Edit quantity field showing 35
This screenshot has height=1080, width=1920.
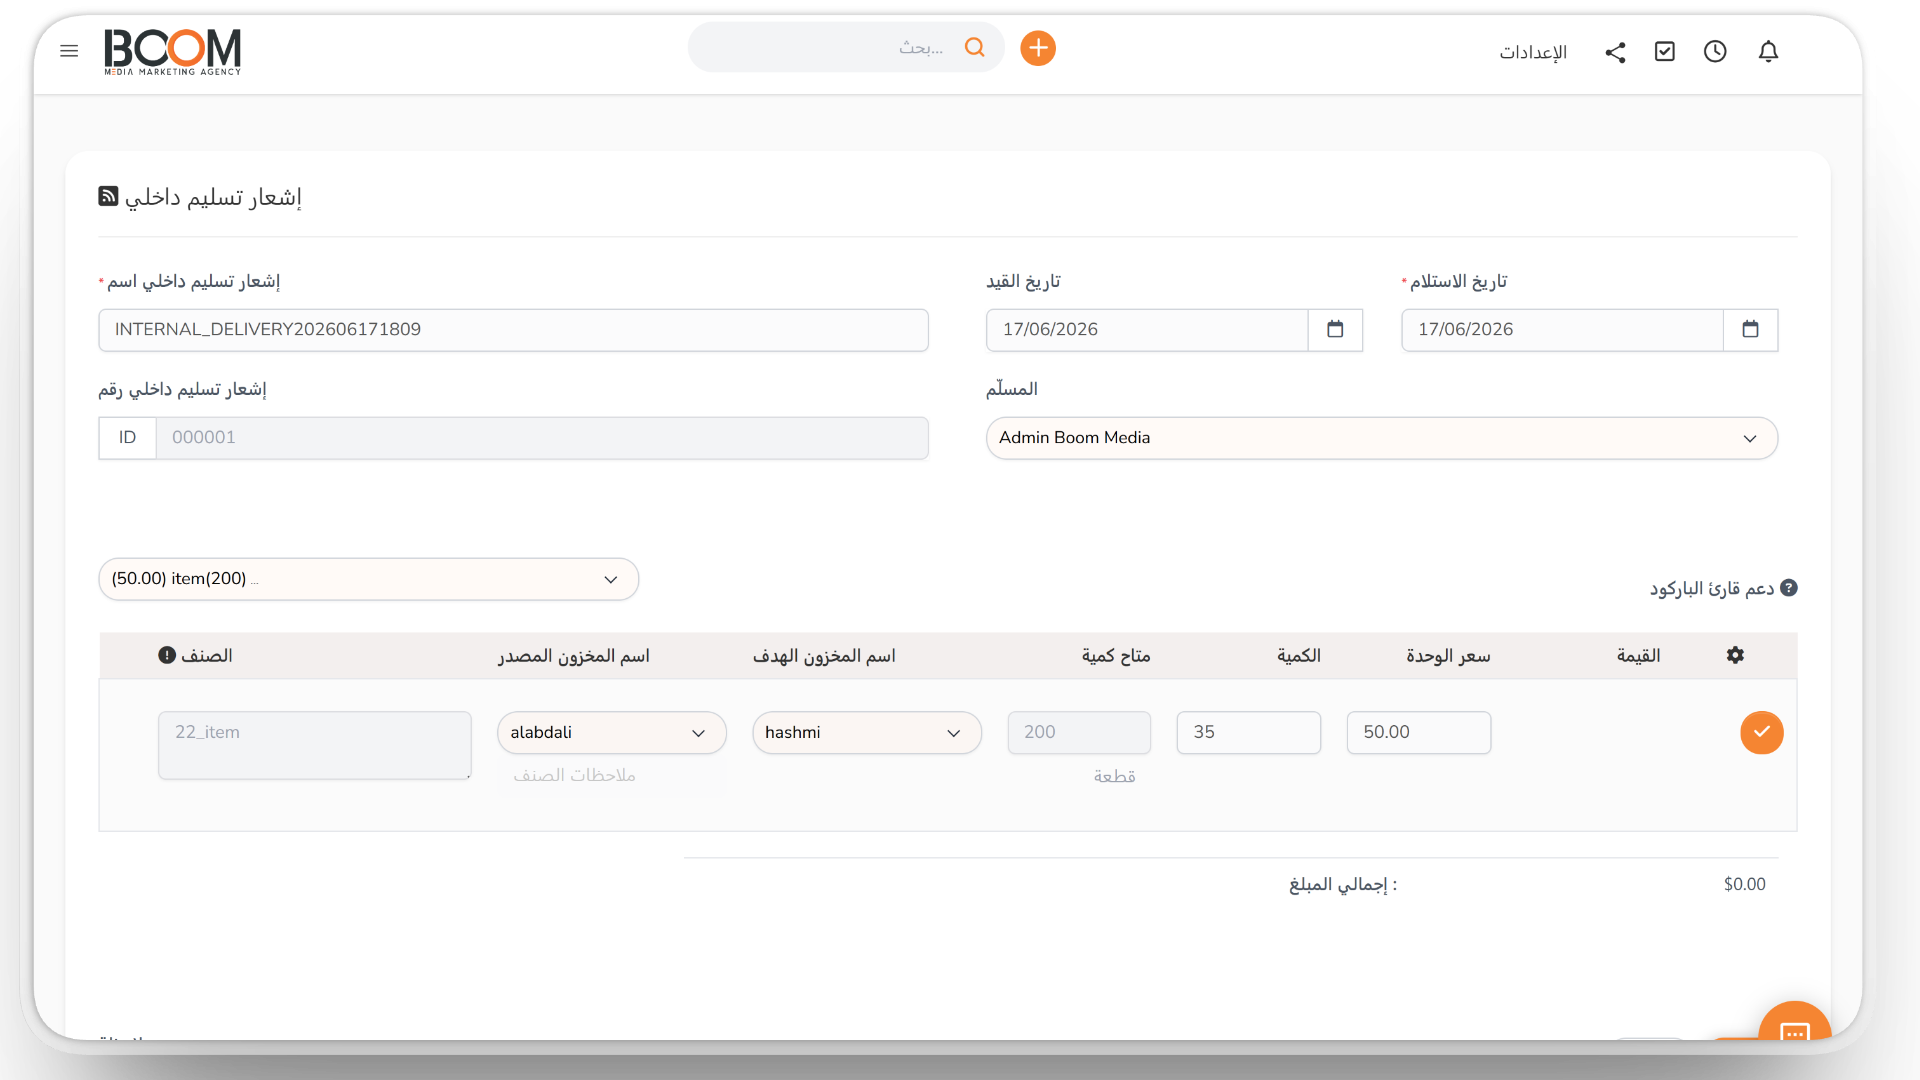click(1249, 733)
